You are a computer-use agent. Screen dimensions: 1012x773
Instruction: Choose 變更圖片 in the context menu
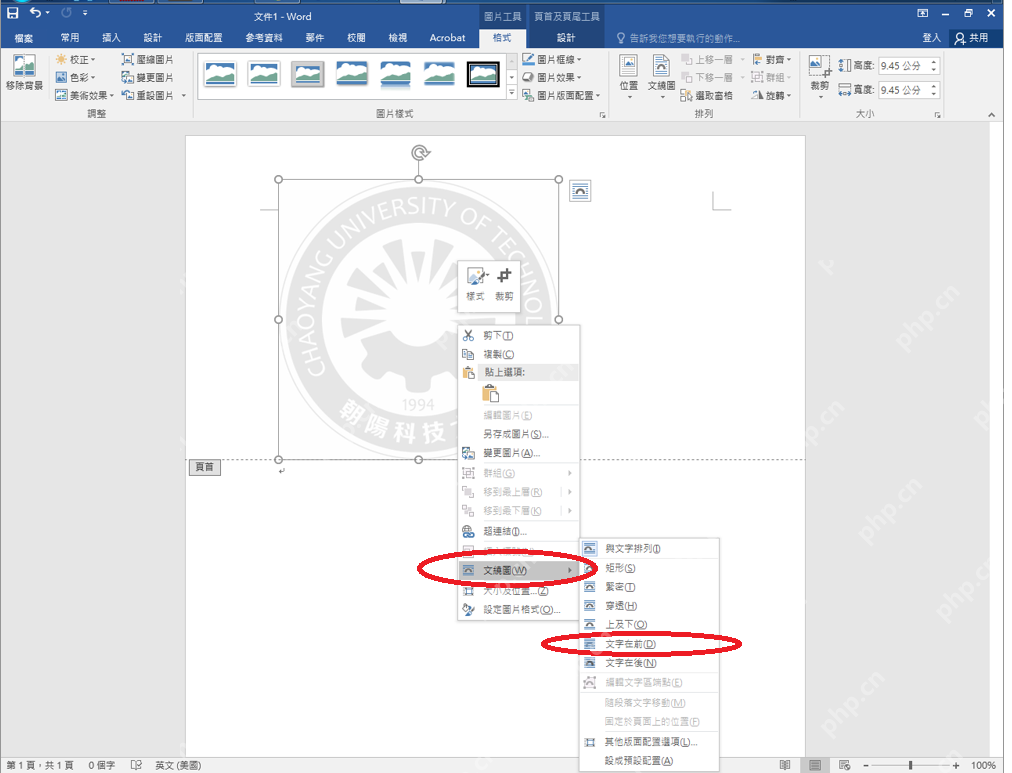[x=519, y=453]
